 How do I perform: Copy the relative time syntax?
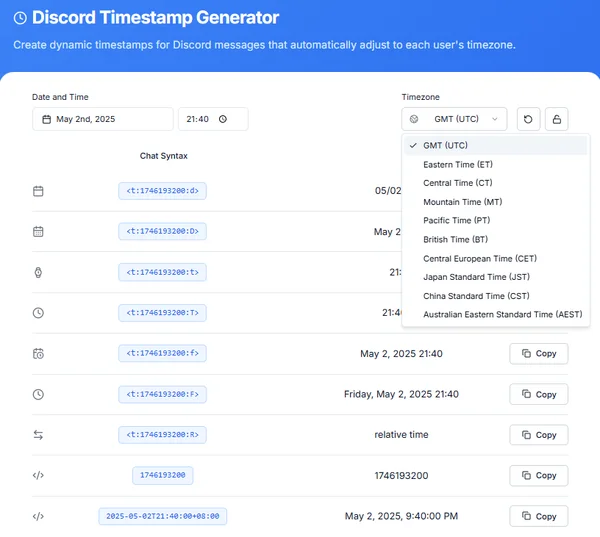[x=539, y=435]
